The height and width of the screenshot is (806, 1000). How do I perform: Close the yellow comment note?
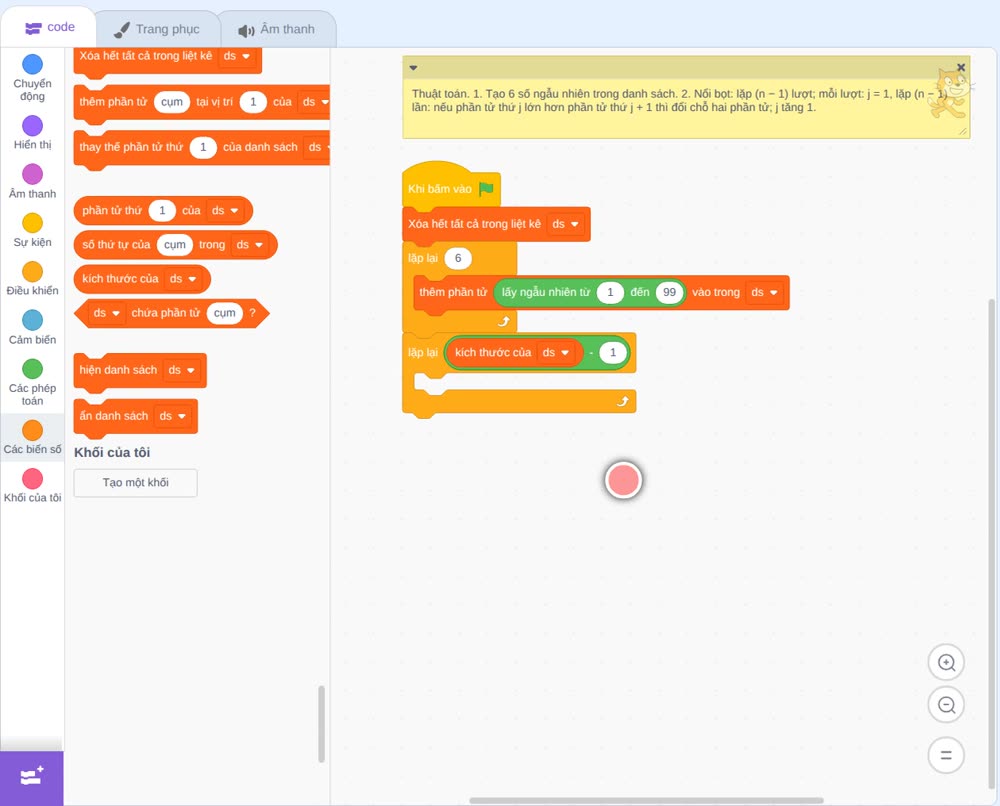pyautogui.click(x=960, y=67)
